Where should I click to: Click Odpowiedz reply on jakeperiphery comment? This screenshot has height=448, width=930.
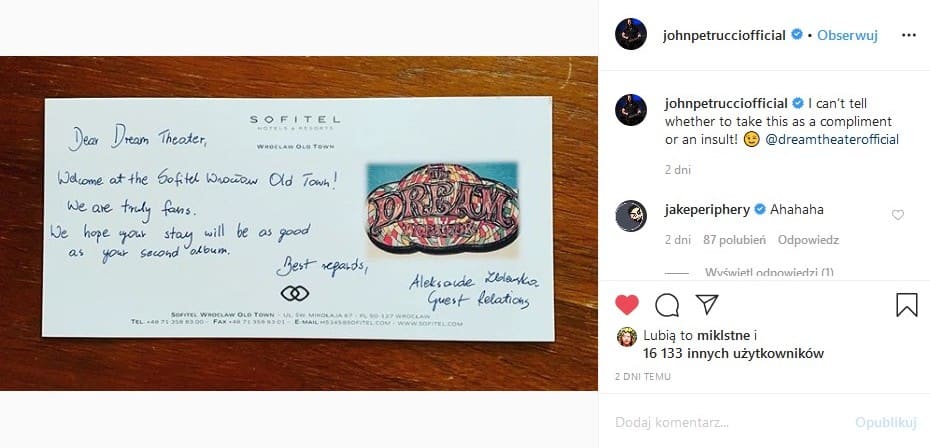[x=808, y=240]
